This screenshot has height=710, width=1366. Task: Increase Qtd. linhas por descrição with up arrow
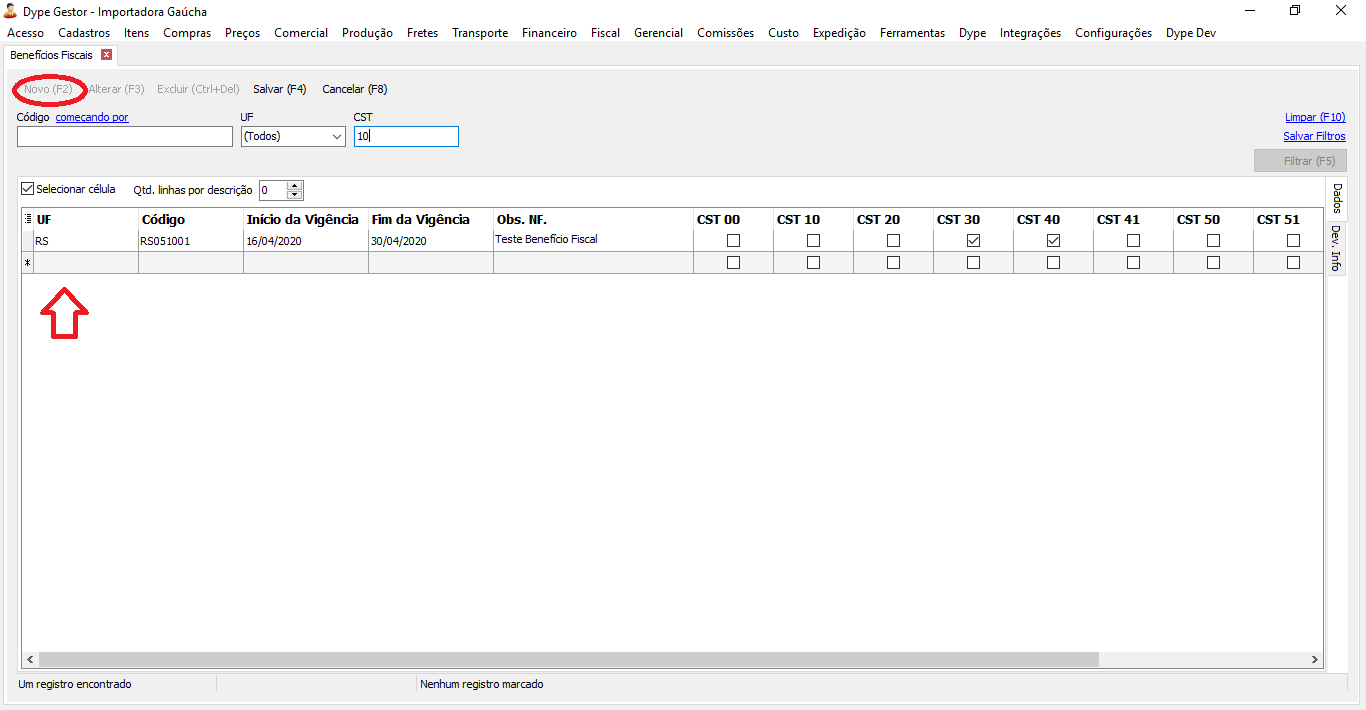294,186
